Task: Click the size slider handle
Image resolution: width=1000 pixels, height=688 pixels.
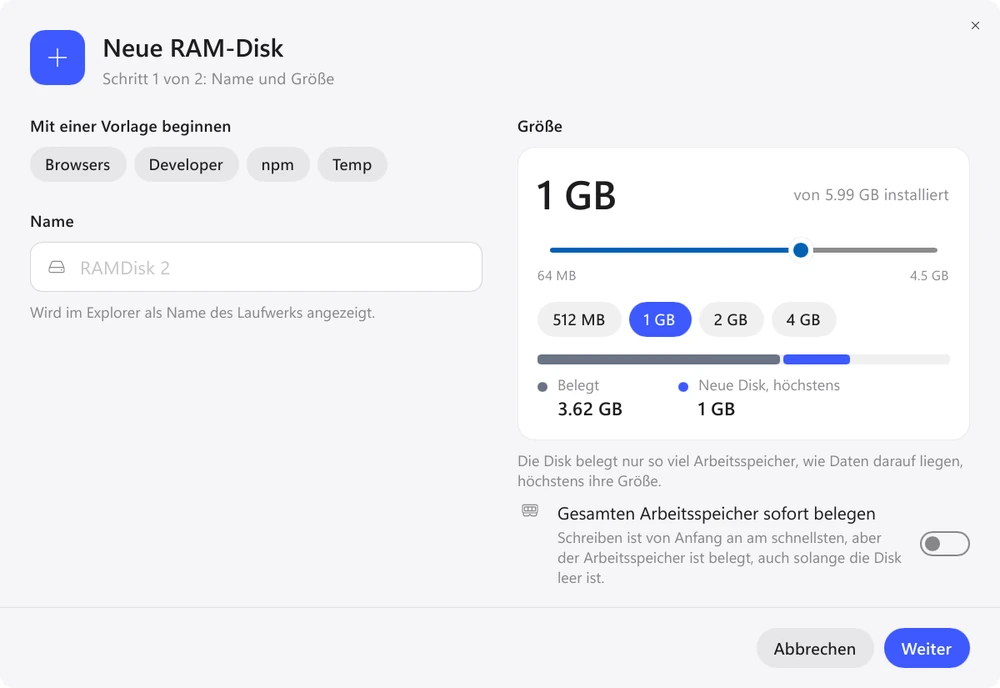Action: pyautogui.click(x=800, y=250)
